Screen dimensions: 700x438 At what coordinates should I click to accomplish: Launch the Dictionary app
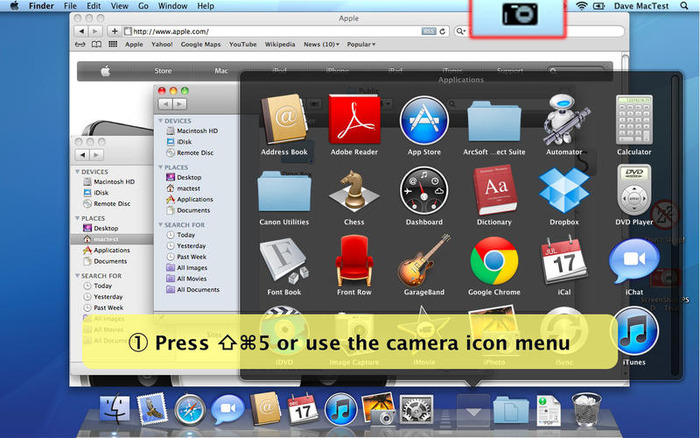(494, 191)
